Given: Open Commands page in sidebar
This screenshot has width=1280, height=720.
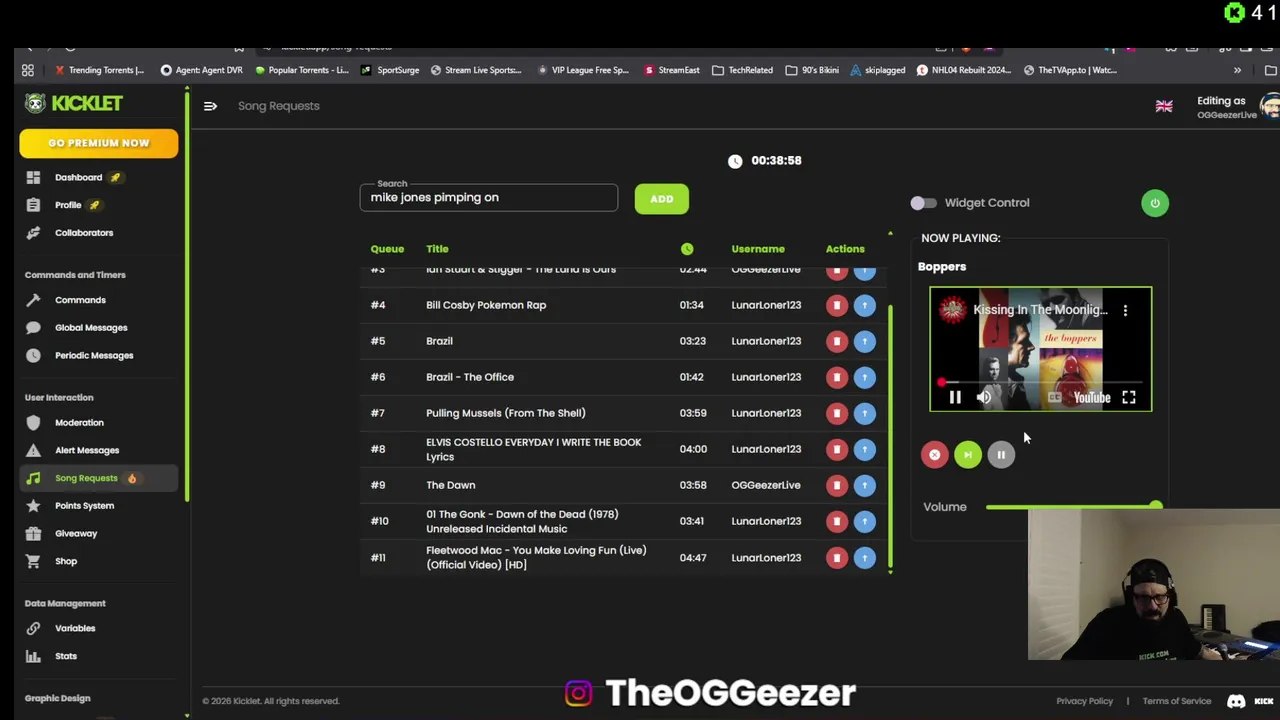Looking at the screenshot, I should point(80,300).
